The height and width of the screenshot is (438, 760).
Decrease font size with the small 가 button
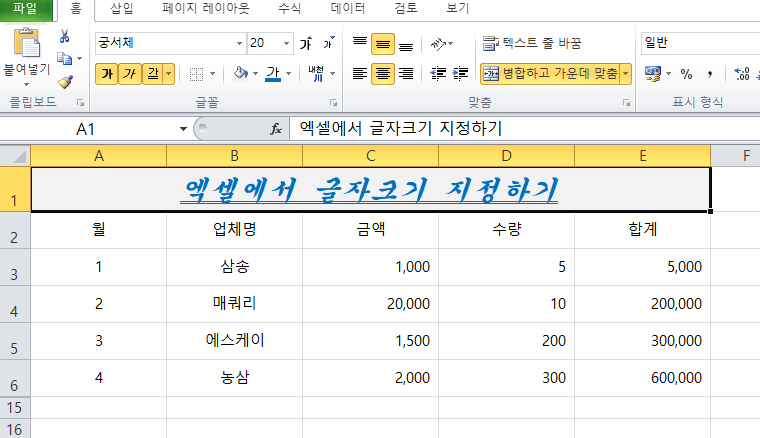click(x=329, y=43)
